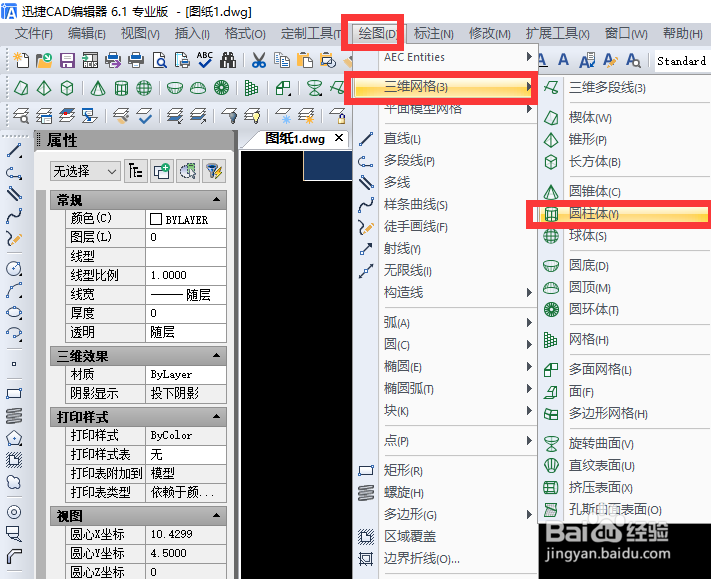This screenshot has height=579, width=711.
Task: Open the 文件(F) menu
Action: click(x=34, y=34)
